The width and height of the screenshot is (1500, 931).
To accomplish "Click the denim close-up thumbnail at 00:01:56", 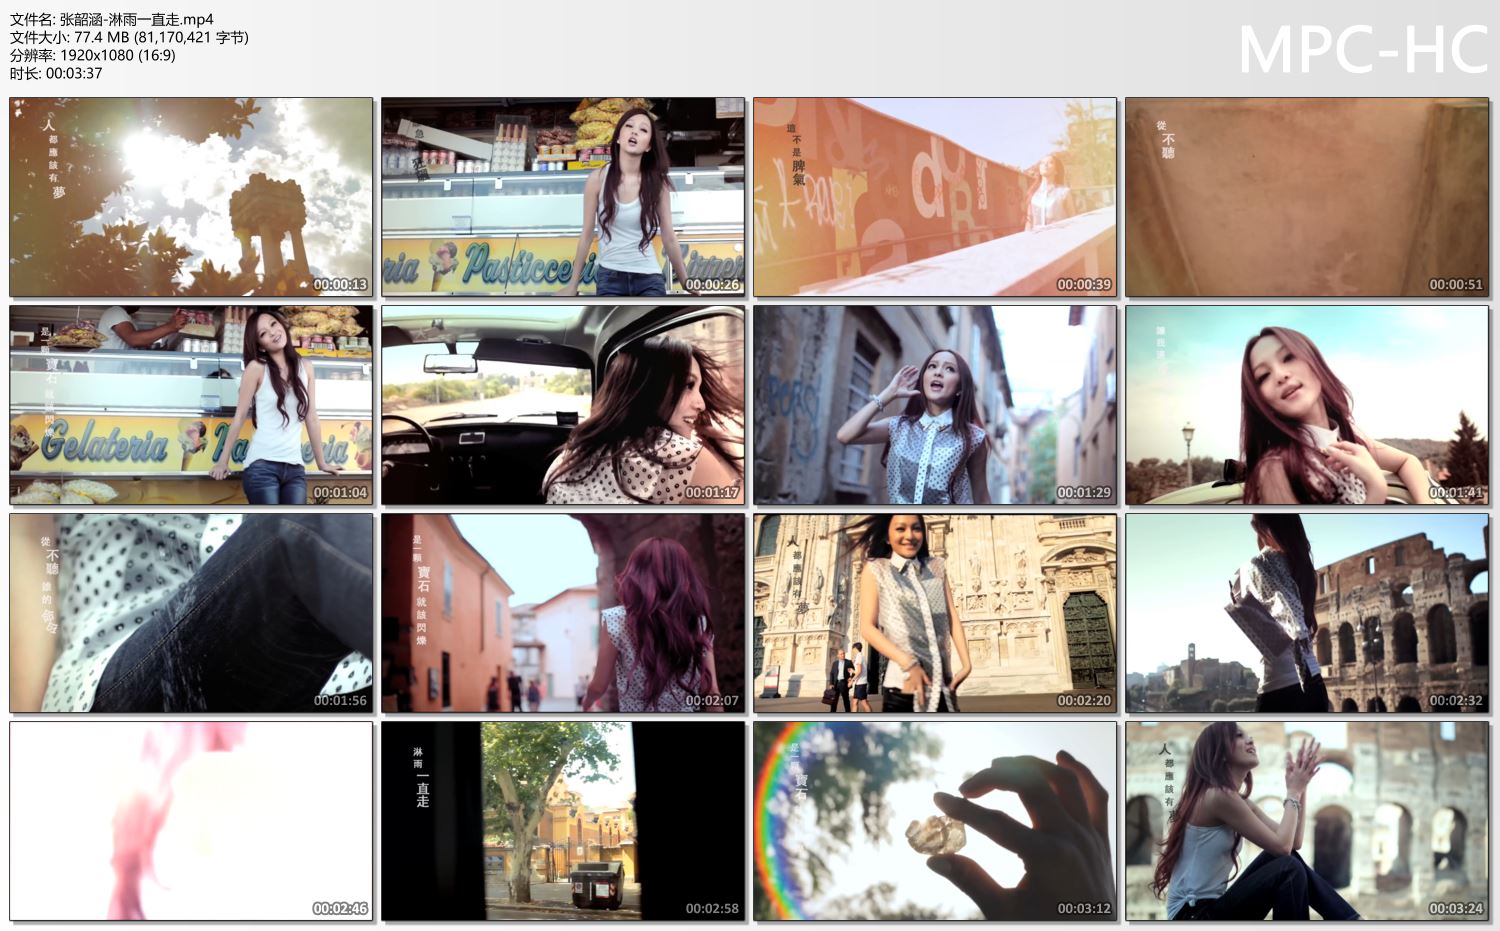I will (191, 613).
